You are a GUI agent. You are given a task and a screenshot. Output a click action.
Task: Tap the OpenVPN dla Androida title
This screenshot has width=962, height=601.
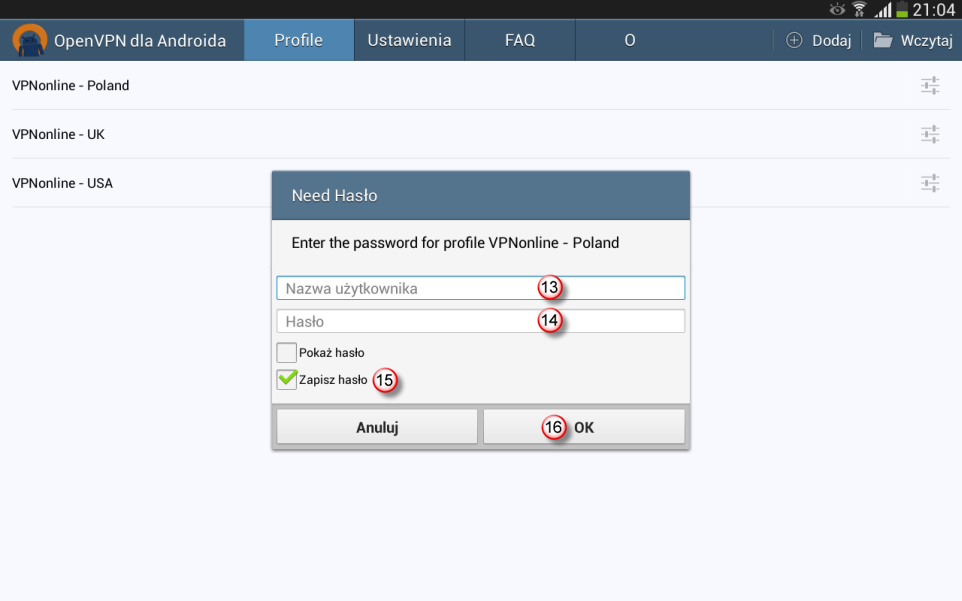click(x=140, y=40)
